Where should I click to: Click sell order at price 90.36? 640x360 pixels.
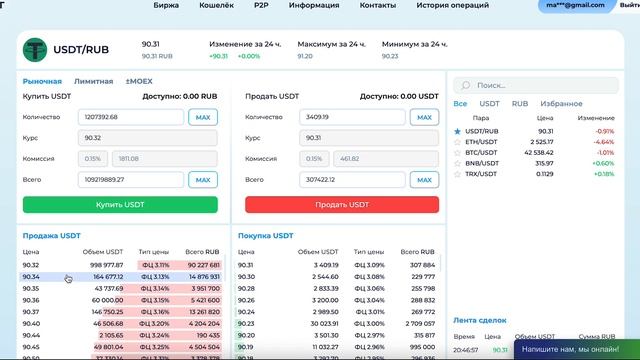coord(121,300)
